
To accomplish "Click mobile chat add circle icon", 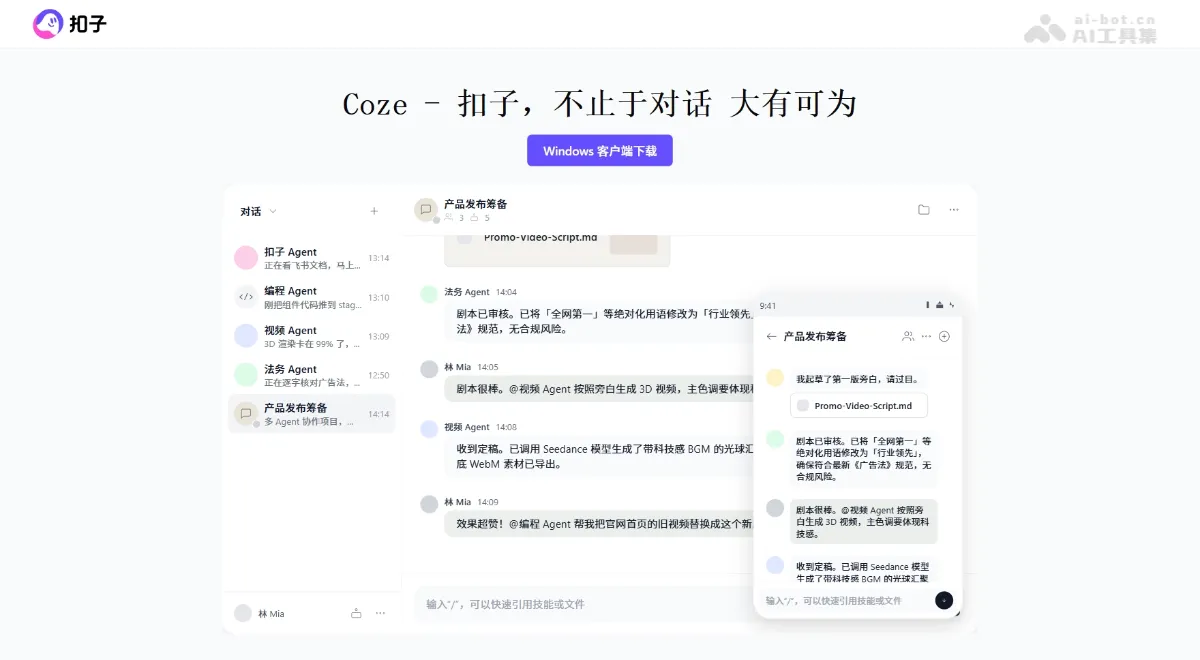I will [x=944, y=336].
